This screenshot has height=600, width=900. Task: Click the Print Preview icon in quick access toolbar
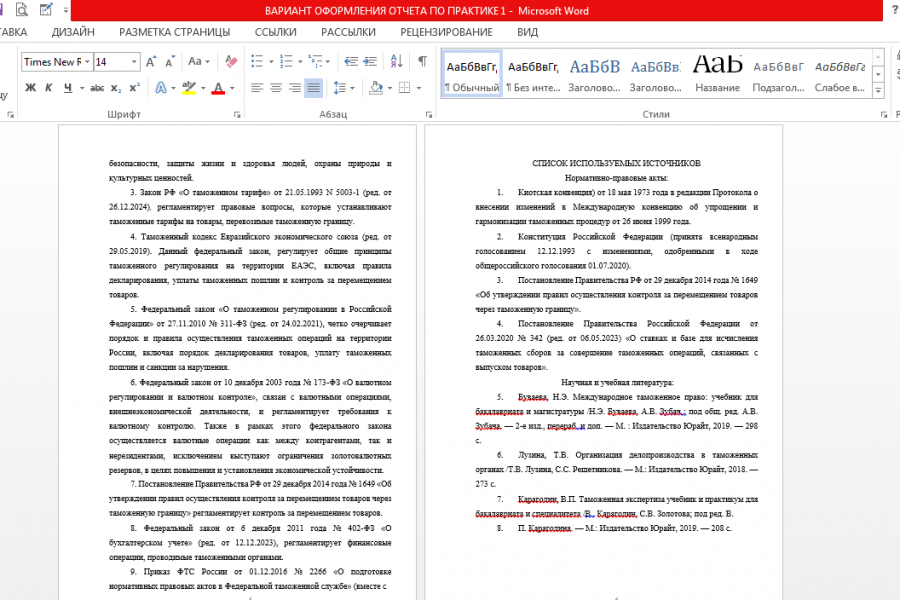(21, 10)
